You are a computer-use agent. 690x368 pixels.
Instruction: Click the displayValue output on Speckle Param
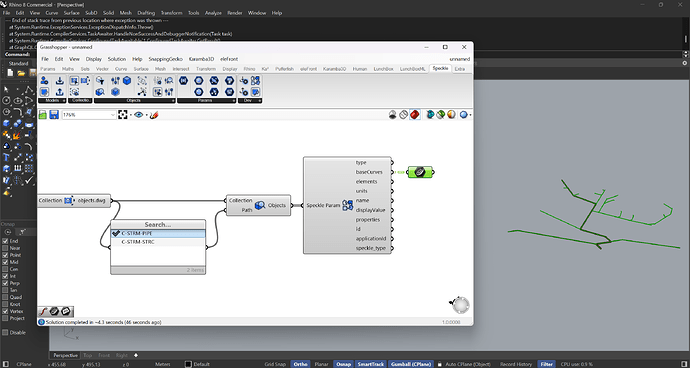click(370, 210)
